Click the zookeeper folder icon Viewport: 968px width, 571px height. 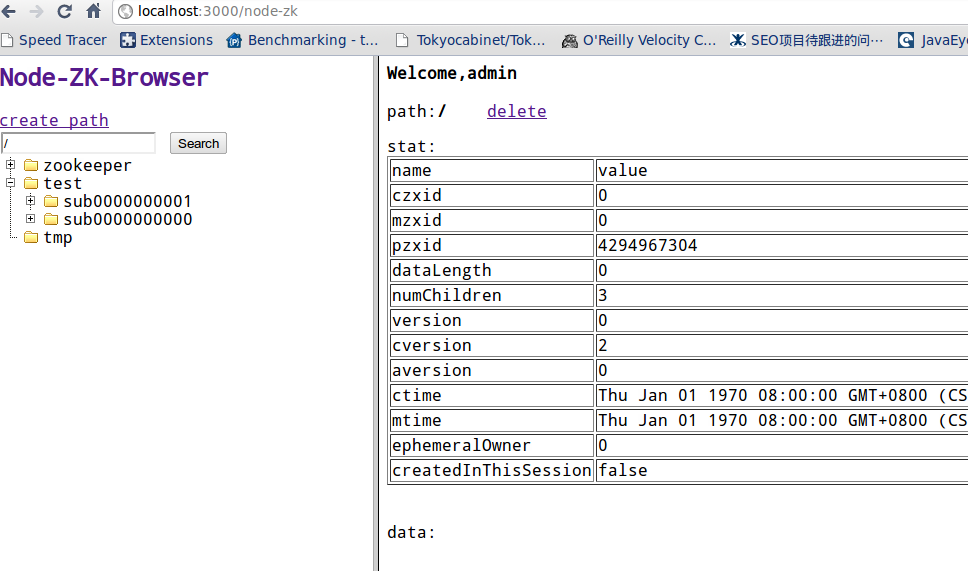click(x=30, y=165)
